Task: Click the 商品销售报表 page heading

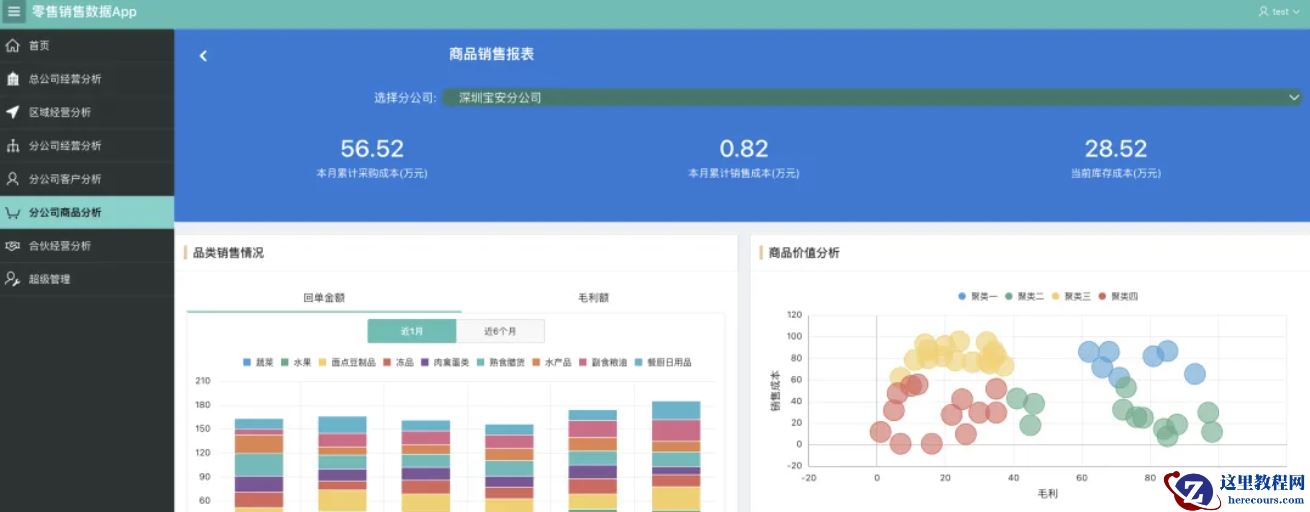Action: coord(491,55)
